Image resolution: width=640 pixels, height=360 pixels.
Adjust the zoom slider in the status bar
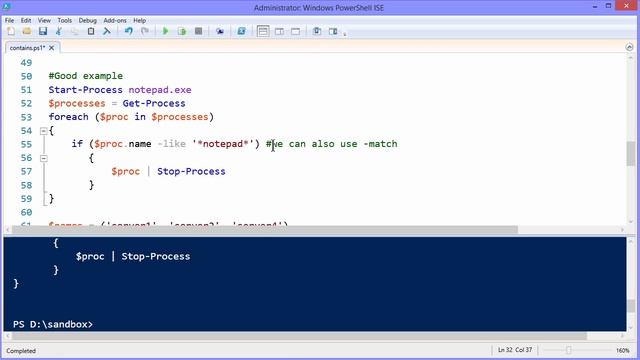(x=569, y=350)
